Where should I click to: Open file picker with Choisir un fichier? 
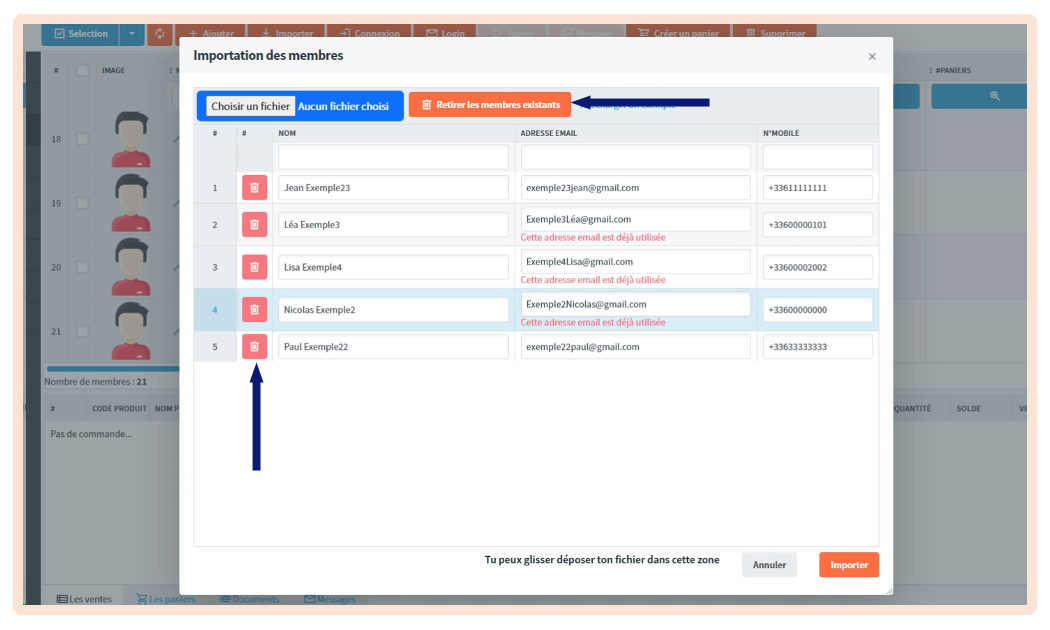[x=250, y=106]
